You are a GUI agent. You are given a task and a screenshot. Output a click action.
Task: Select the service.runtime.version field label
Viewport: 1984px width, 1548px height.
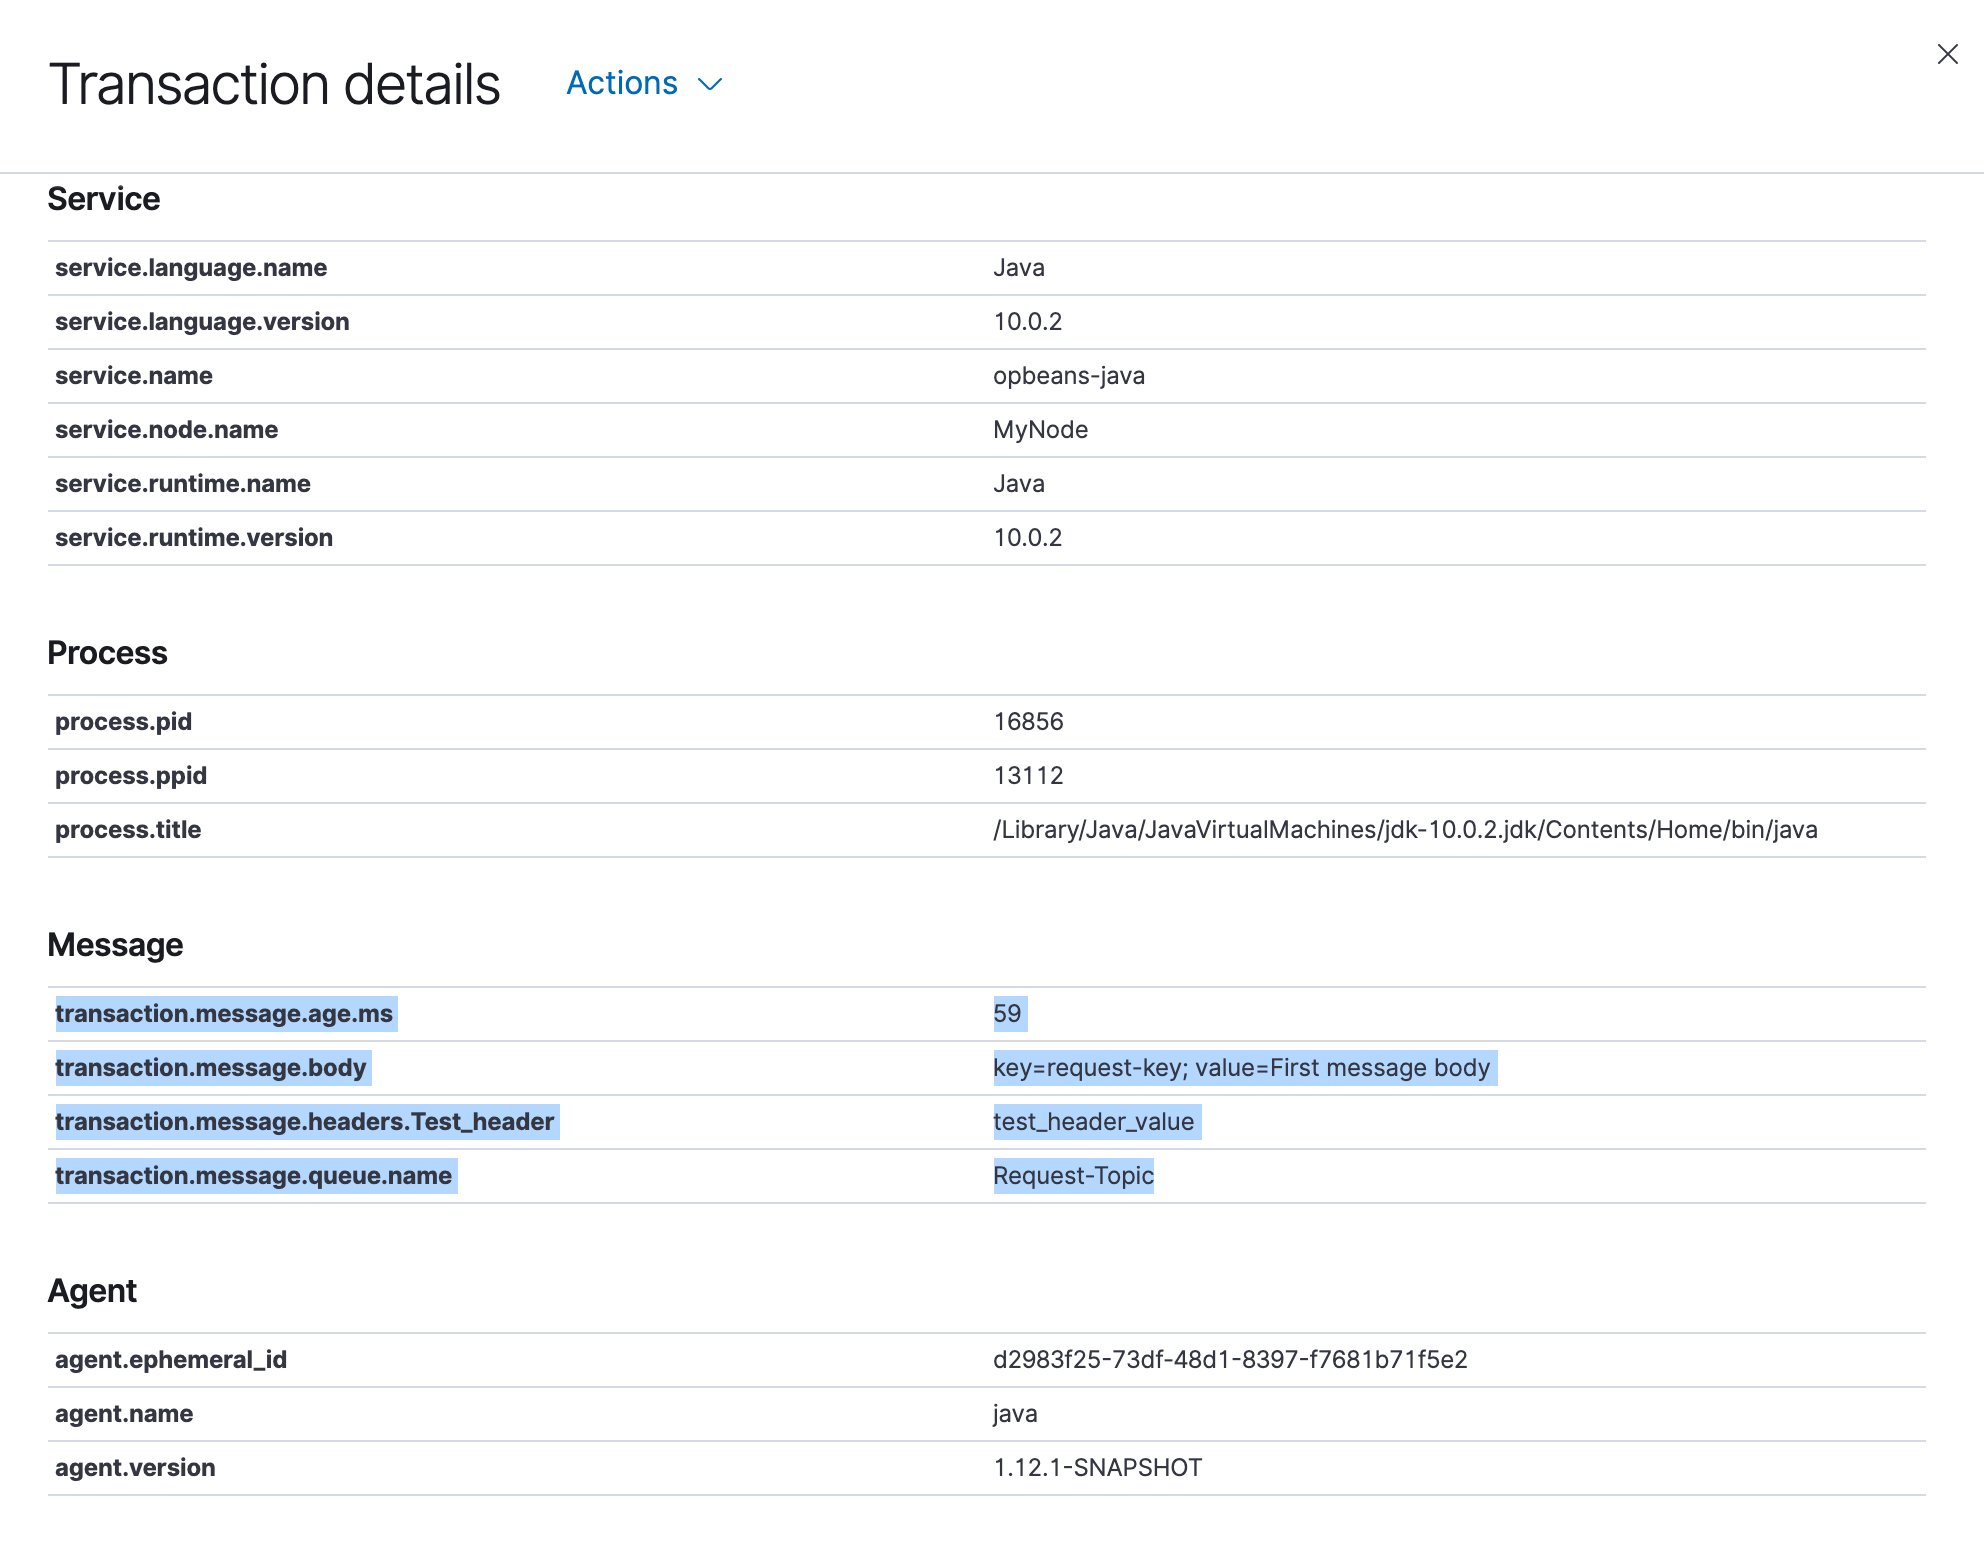tap(194, 538)
